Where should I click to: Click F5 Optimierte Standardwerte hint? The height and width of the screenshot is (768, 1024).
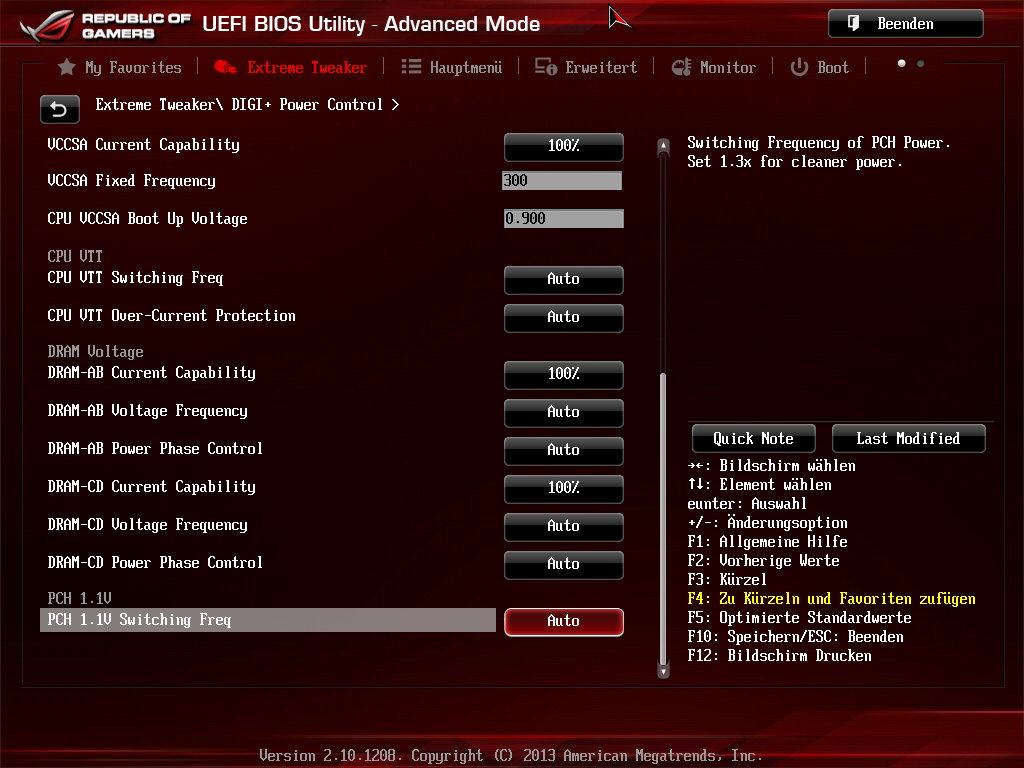[x=799, y=617]
